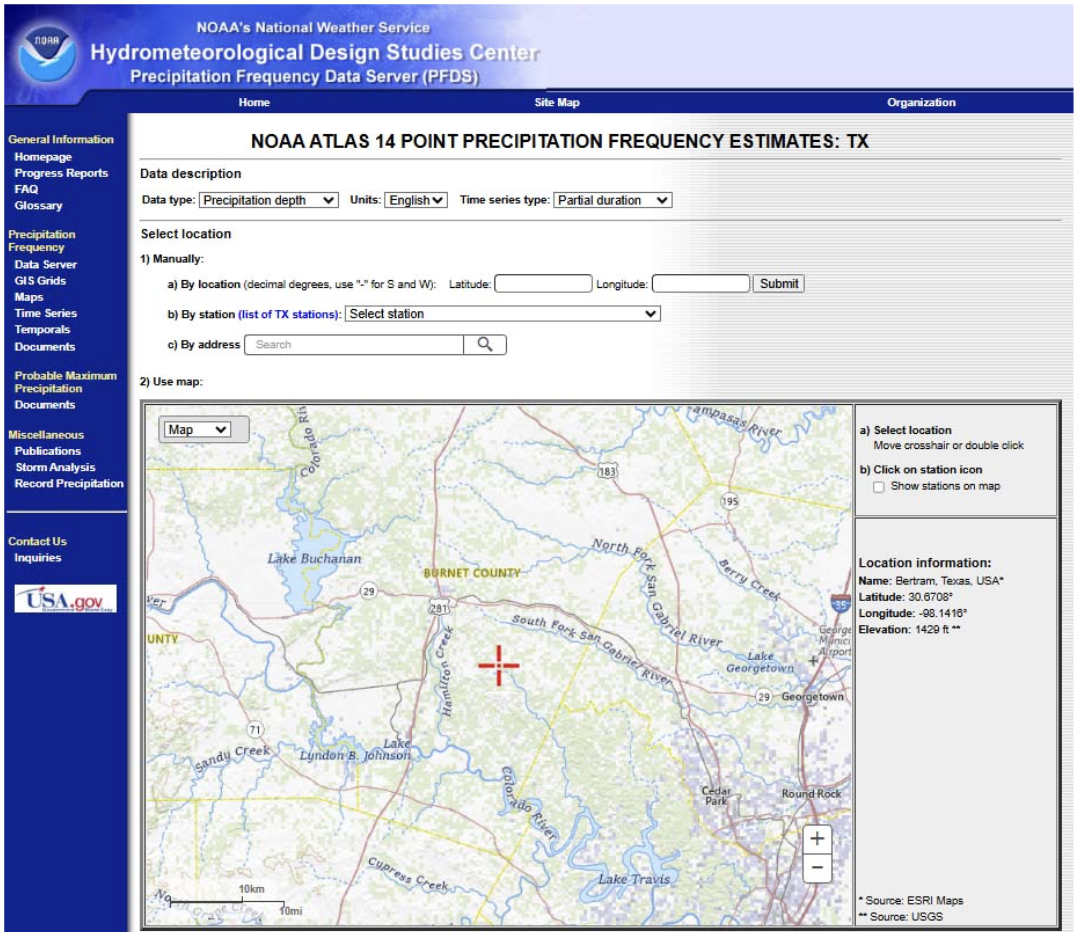The image size is (1084, 932).
Task: Click the Longitude input field
Action: pos(700,284)
